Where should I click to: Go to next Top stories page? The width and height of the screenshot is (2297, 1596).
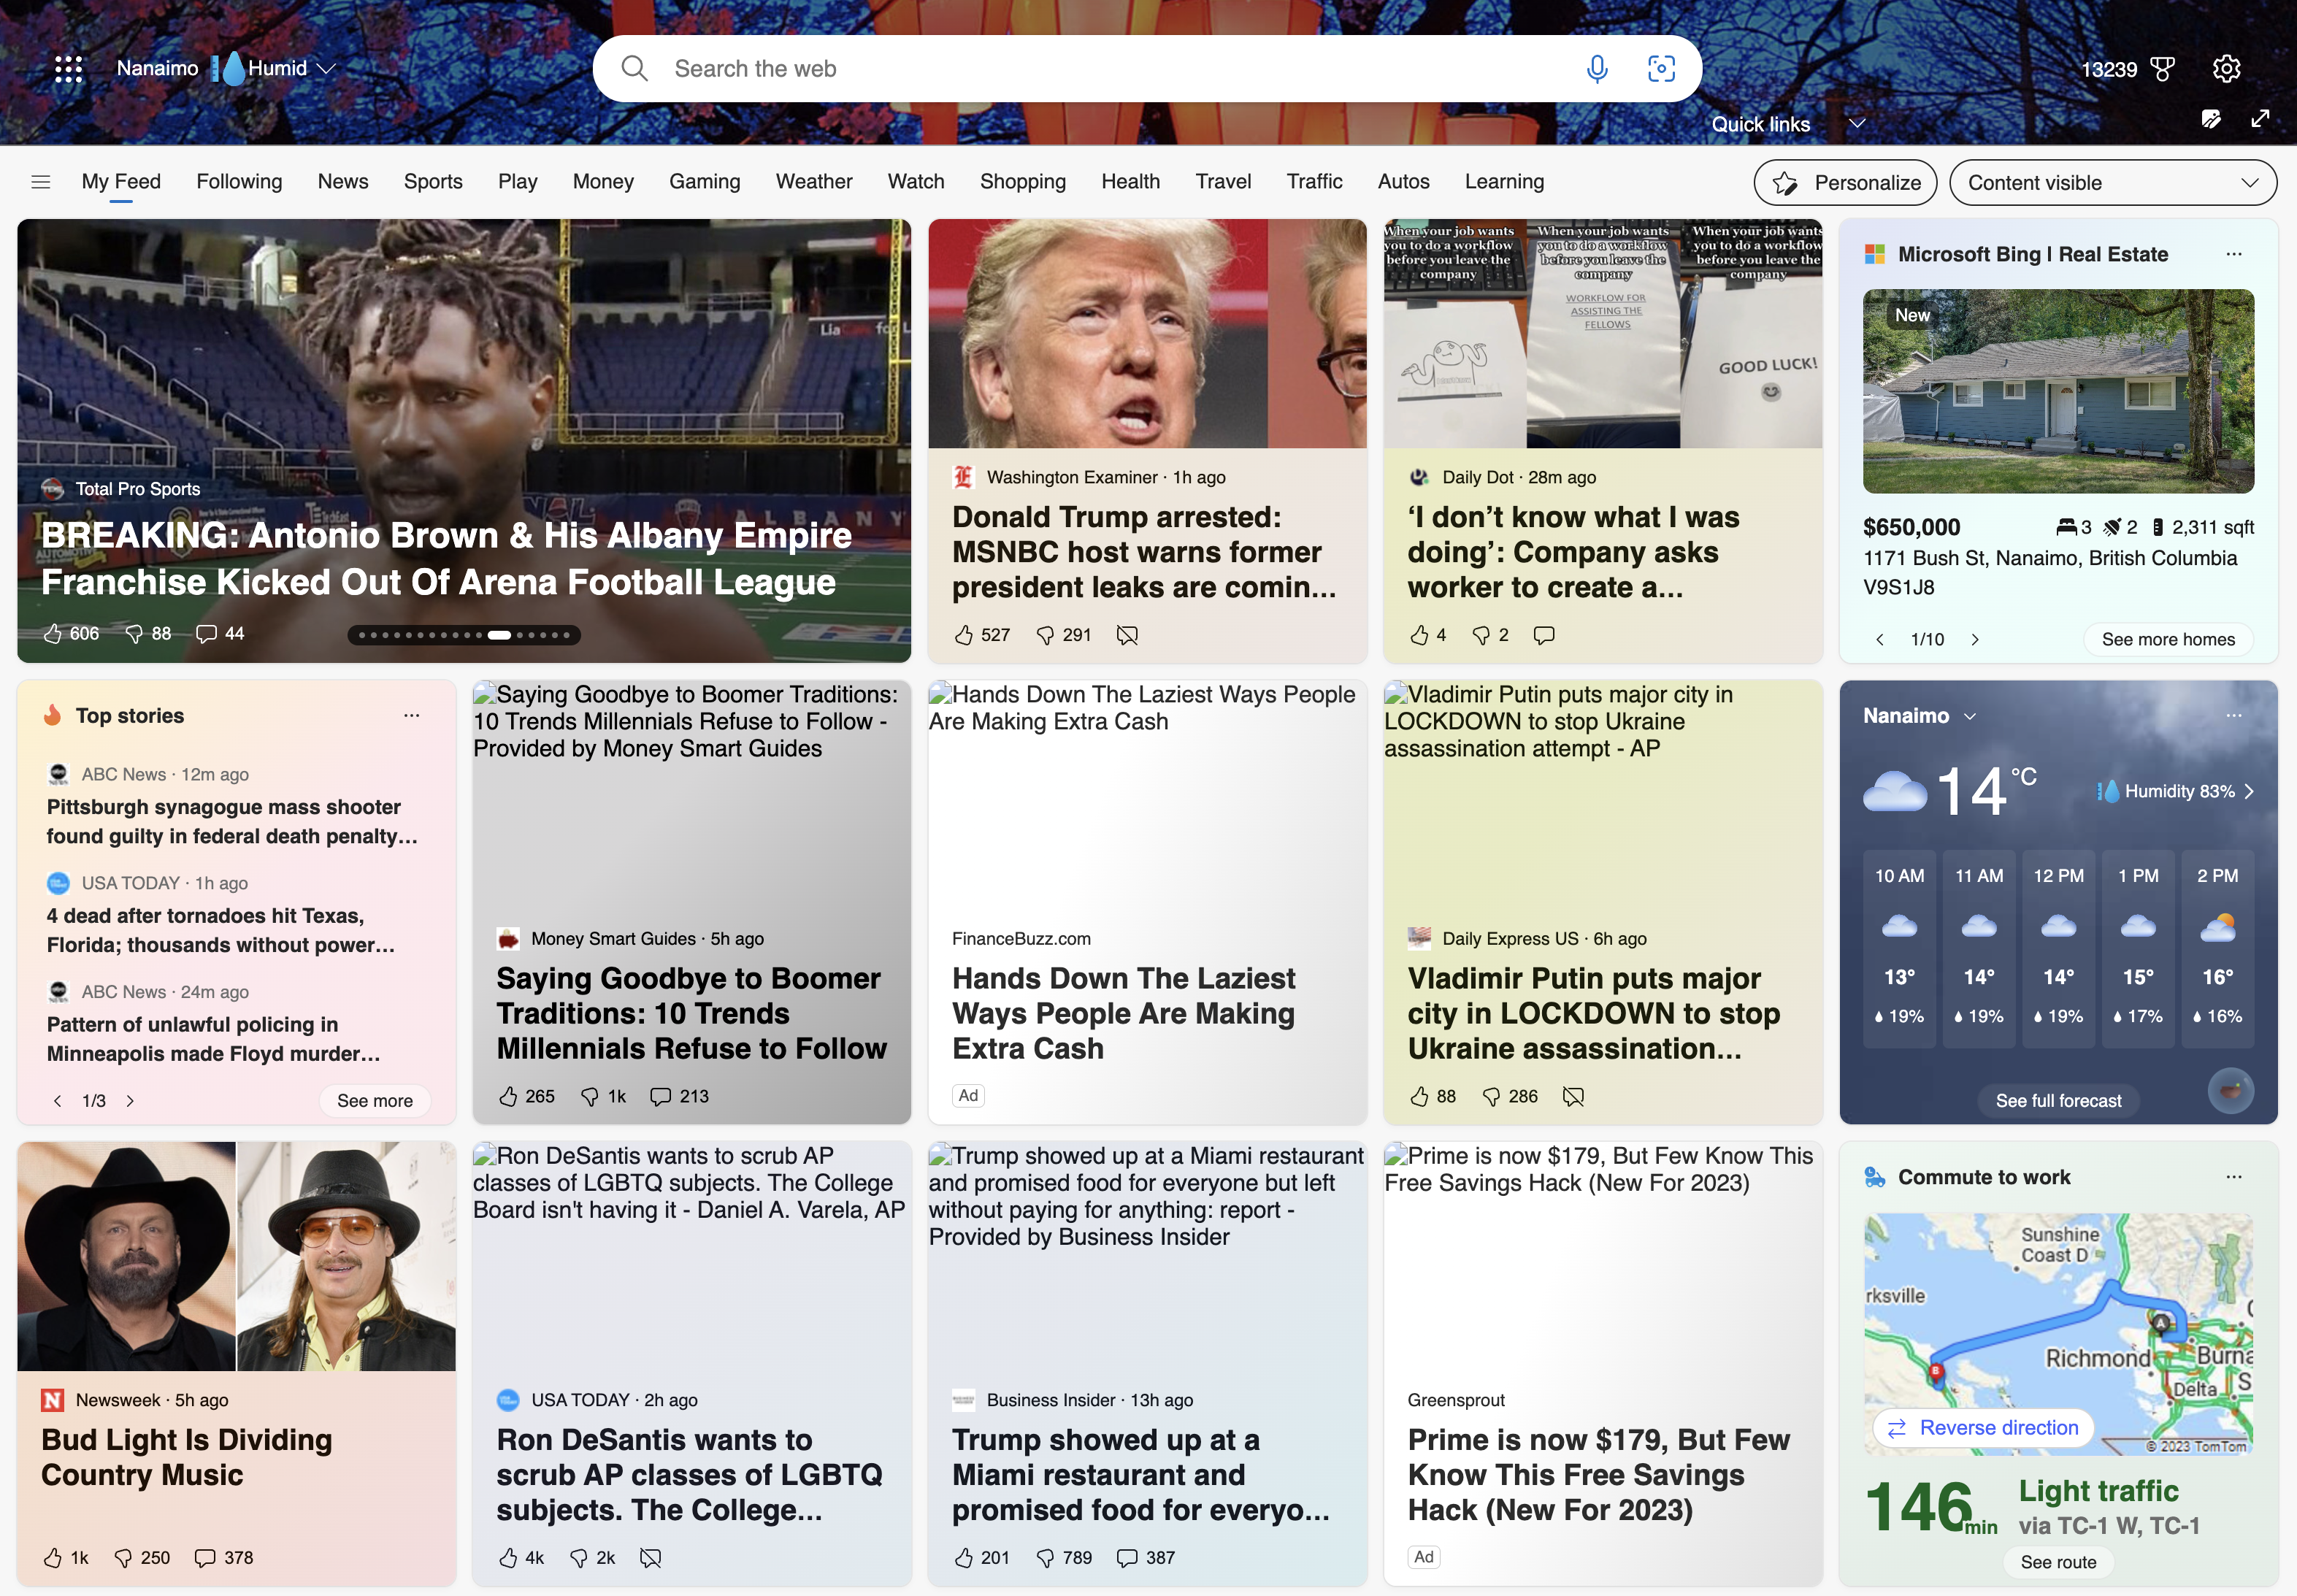tap(130, 1100)
